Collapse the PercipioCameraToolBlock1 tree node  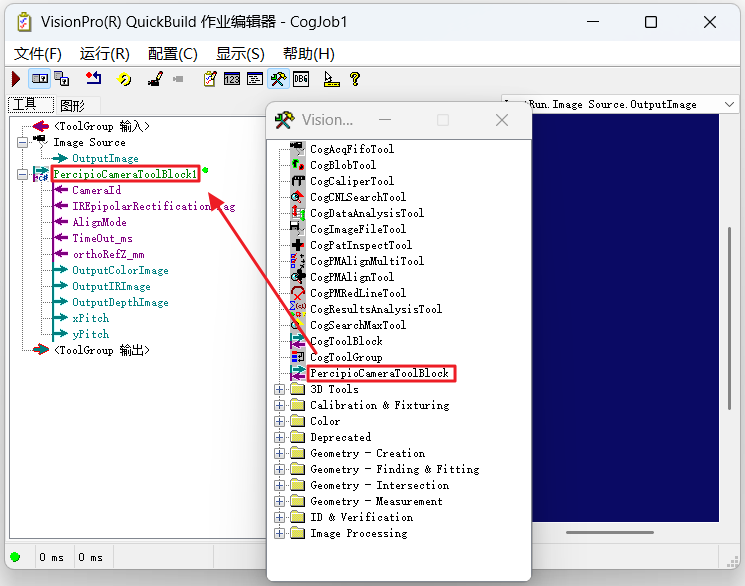[22, 175]
